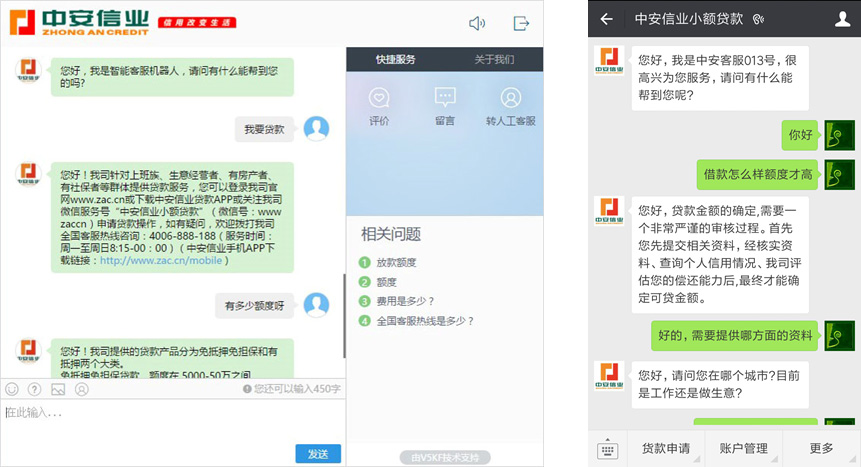The height and width of the screenshot is (467, 861).
Task: Click the question mark help icon
Action: click(34, 388)
